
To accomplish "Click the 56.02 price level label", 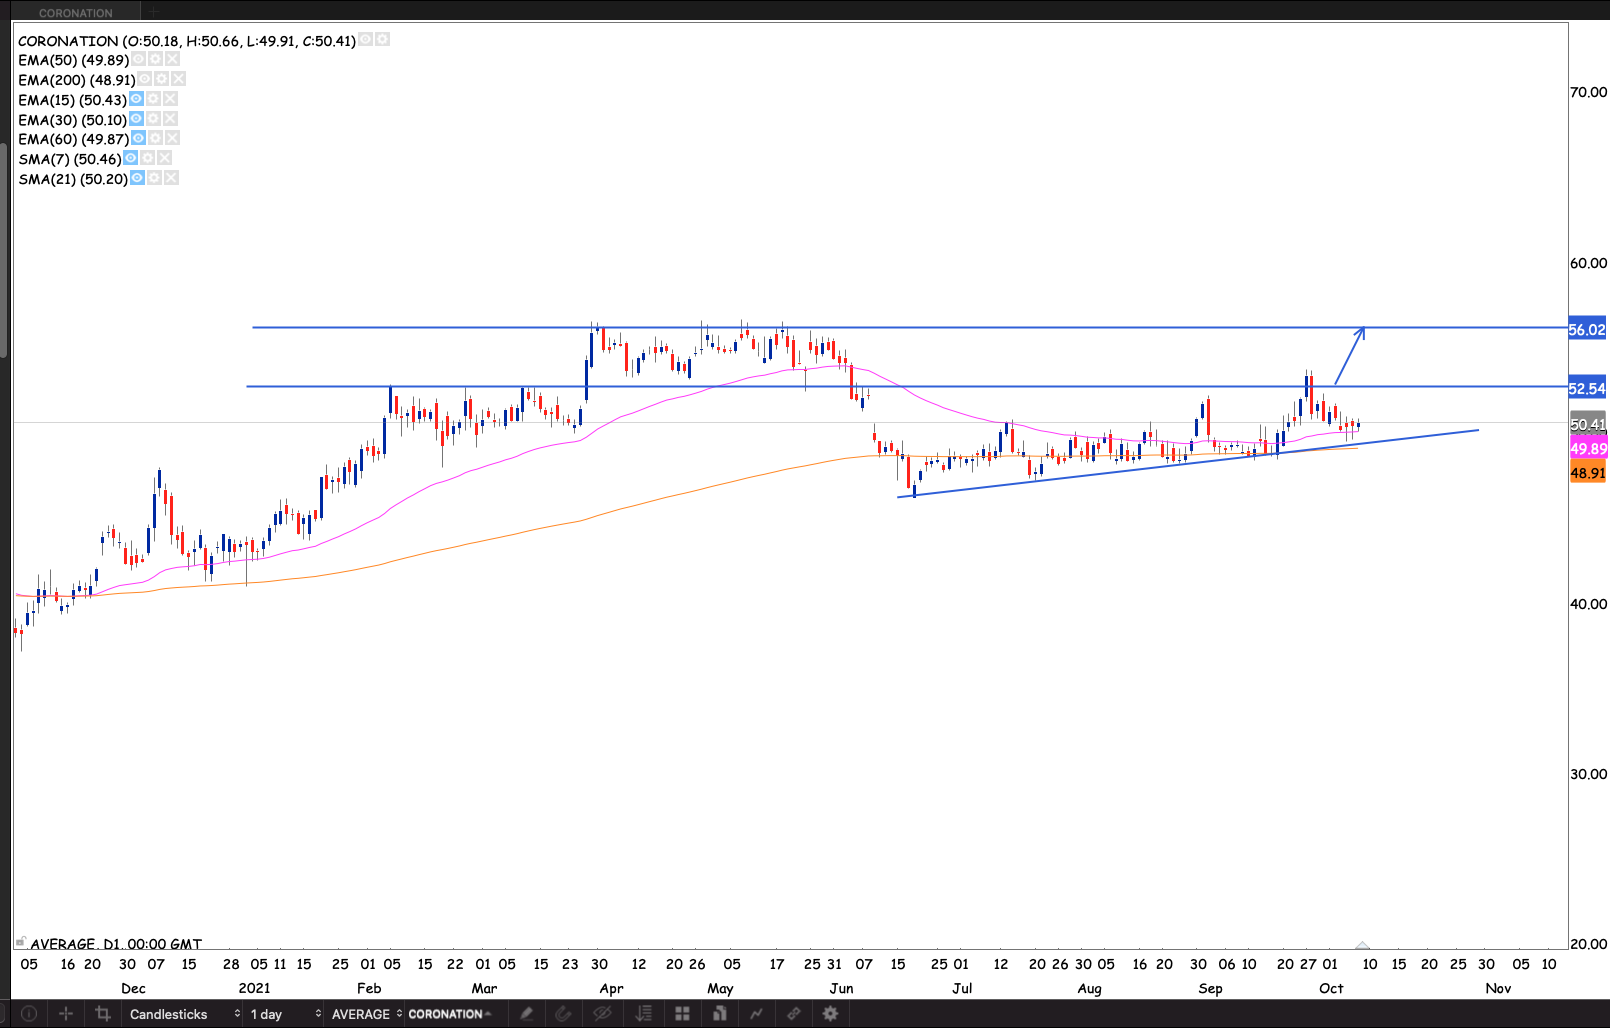I will tap(1587, 329).
